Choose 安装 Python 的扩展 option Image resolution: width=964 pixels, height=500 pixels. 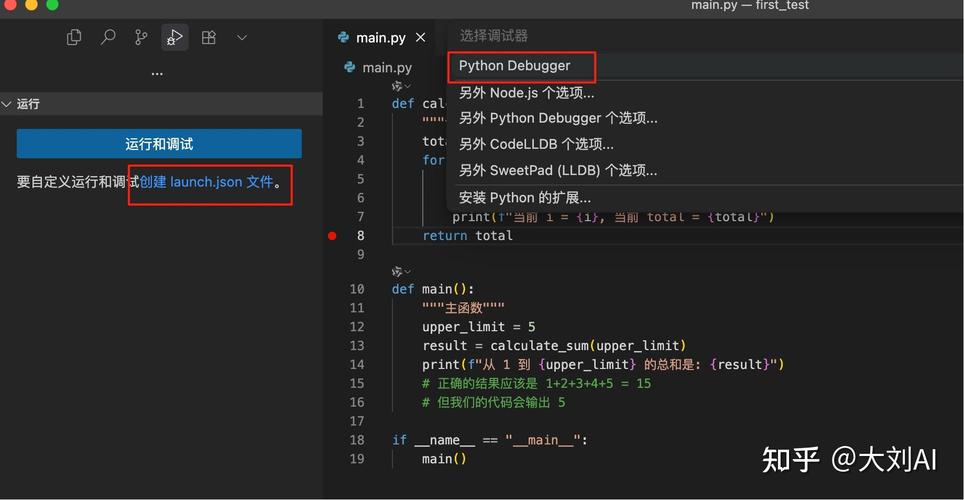click(705, 197)
